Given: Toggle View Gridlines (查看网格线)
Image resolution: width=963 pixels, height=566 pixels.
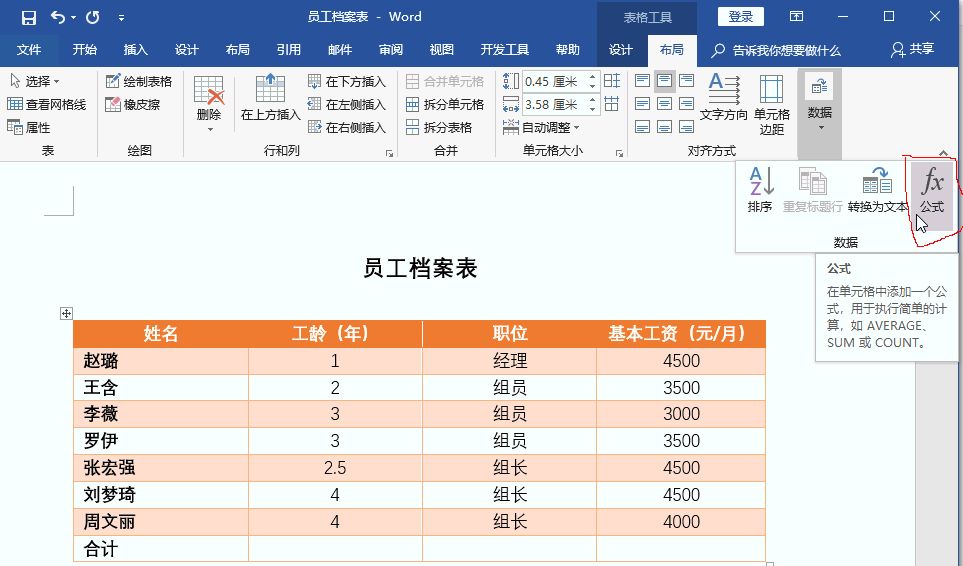Looking at the screenshot, I should coord(47,104).
